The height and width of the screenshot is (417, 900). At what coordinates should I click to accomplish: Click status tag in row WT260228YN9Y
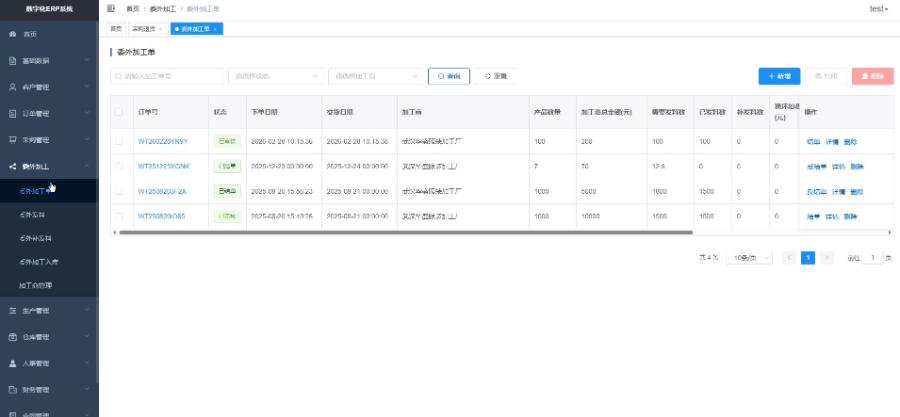tap(227, 141)
